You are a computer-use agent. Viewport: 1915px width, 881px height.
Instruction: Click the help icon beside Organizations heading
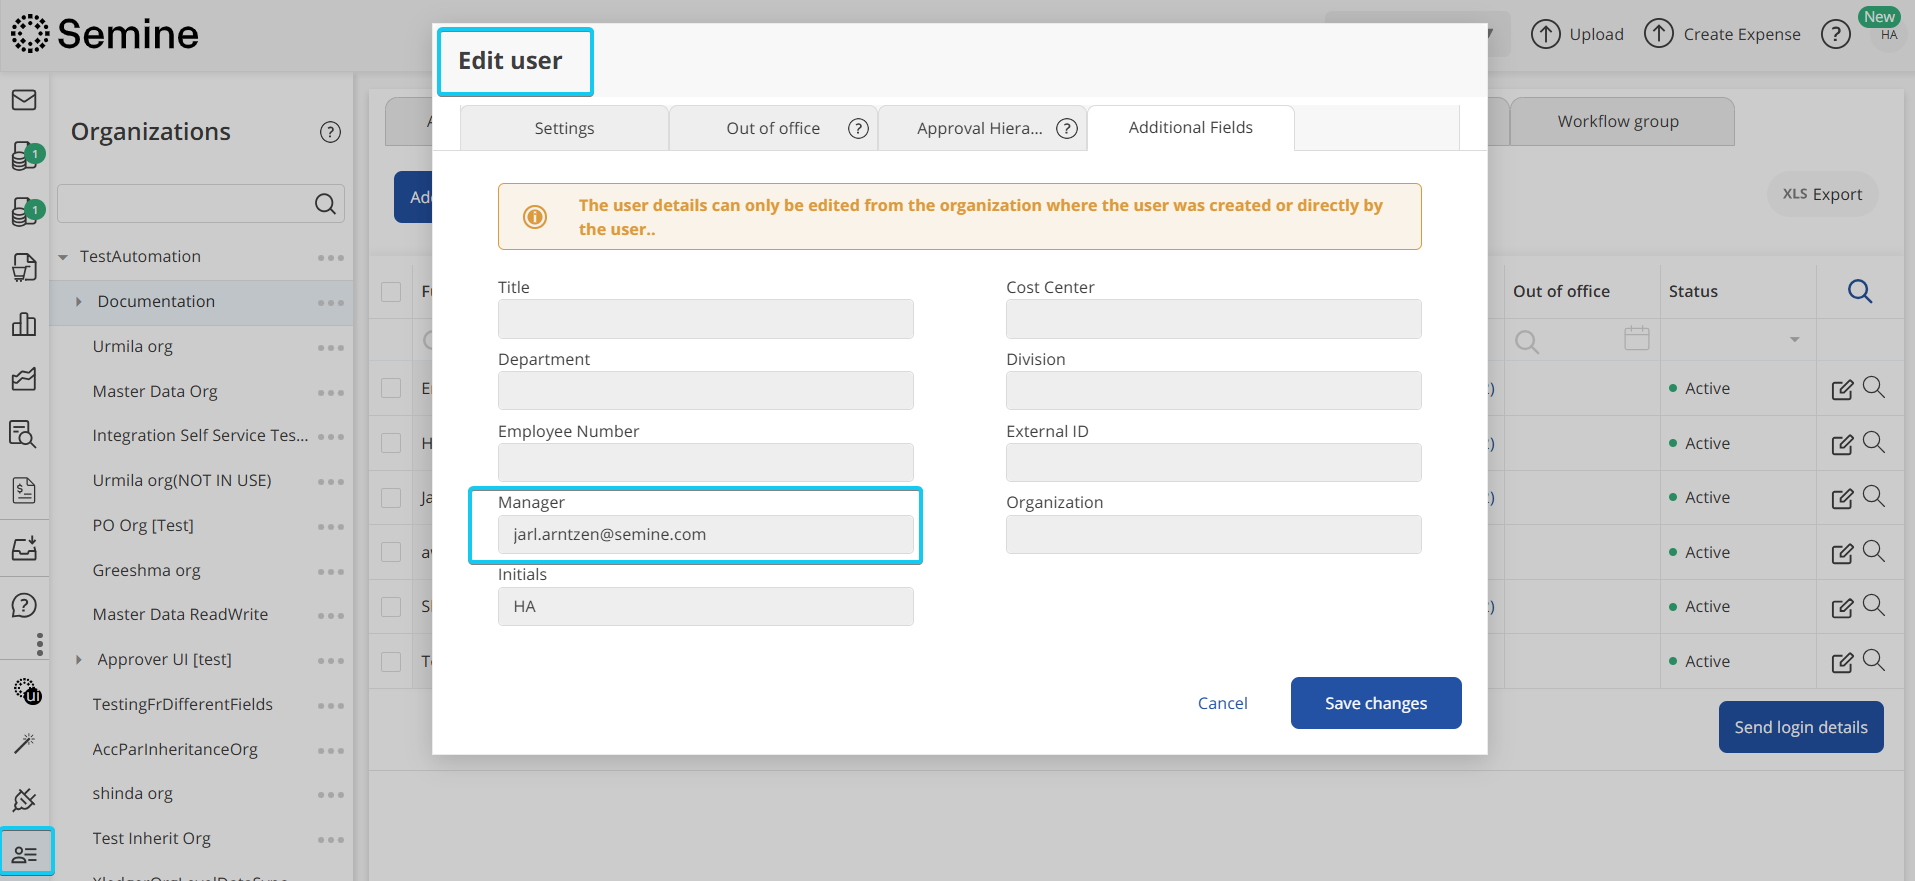[x=330, y=132]
